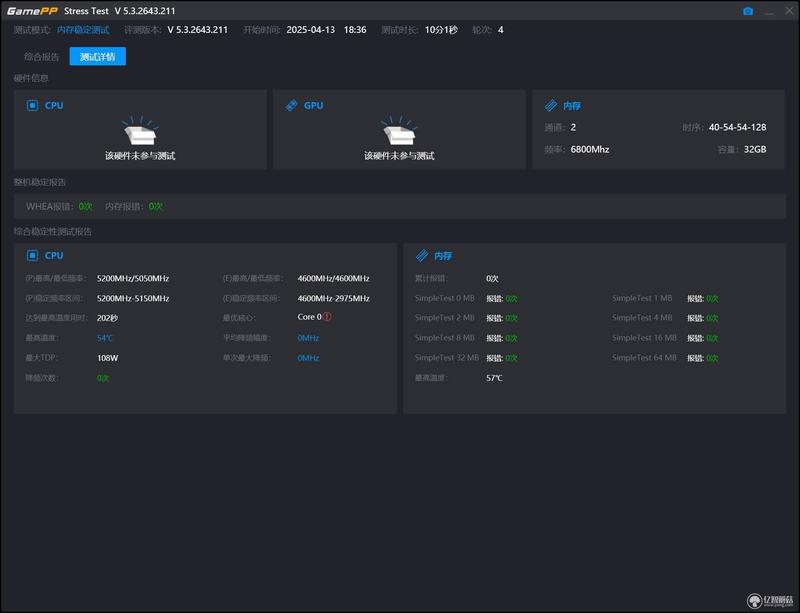Click the SimpleTest 64 MB error count

point(712,358)
